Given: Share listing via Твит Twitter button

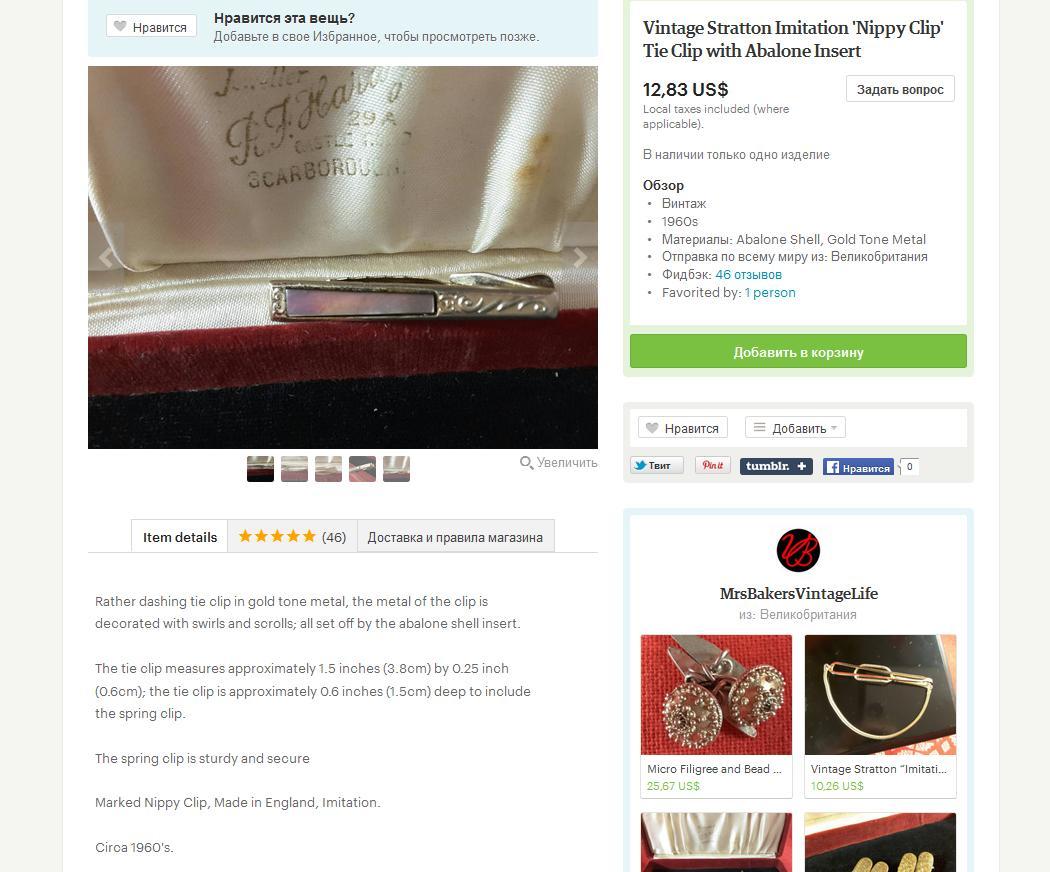Looking at the screenshot, I should pyautogui.click(x=657, y=465).
